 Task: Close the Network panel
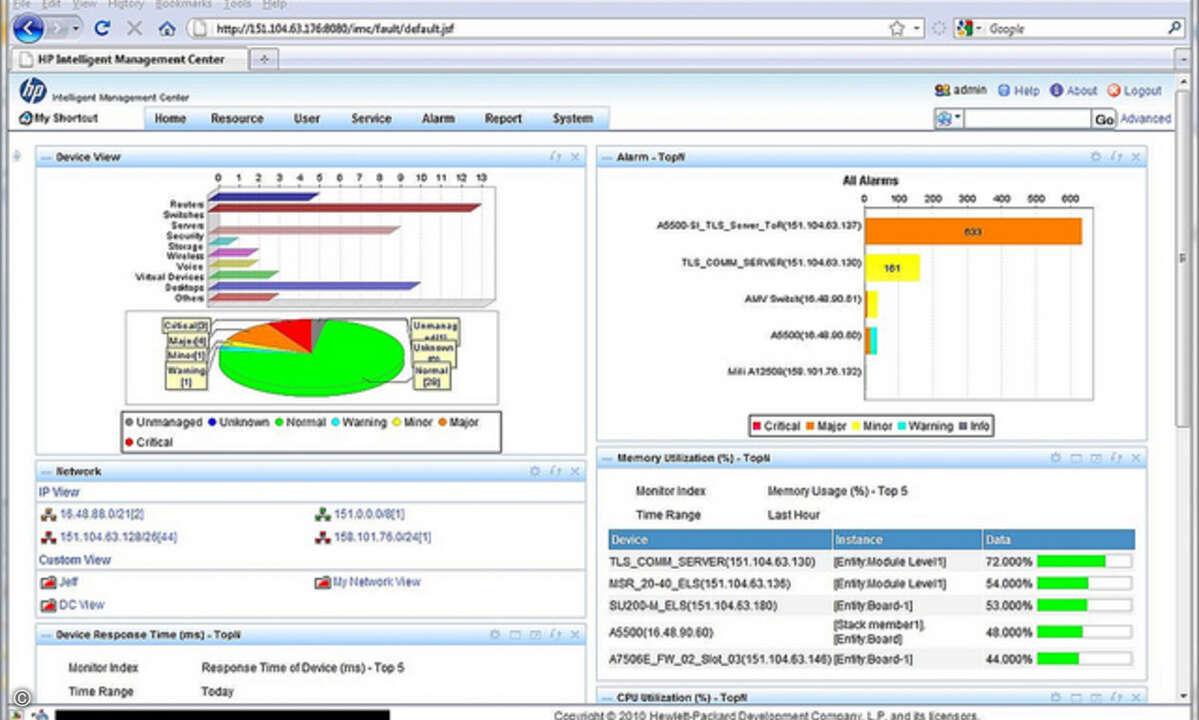(x=575, y=471)
